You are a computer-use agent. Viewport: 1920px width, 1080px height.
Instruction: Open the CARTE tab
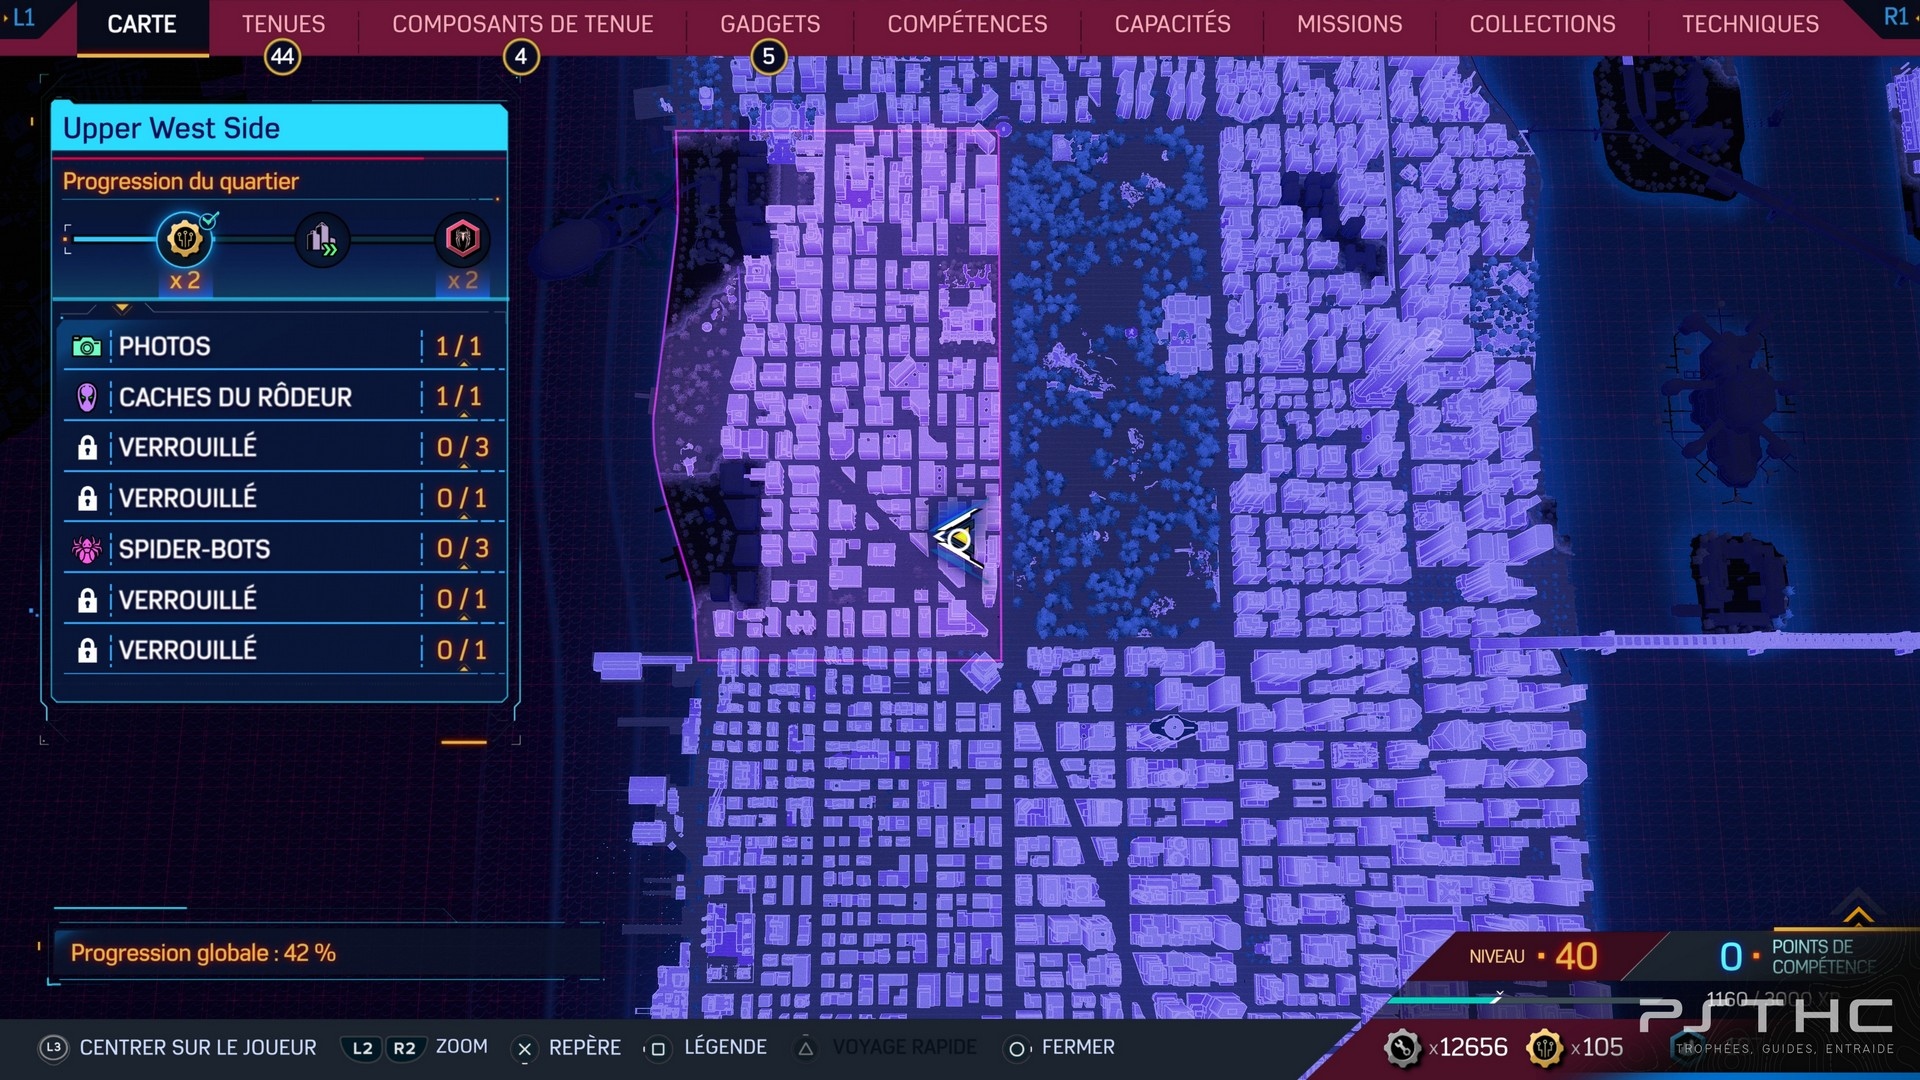[x=142, y=24]
